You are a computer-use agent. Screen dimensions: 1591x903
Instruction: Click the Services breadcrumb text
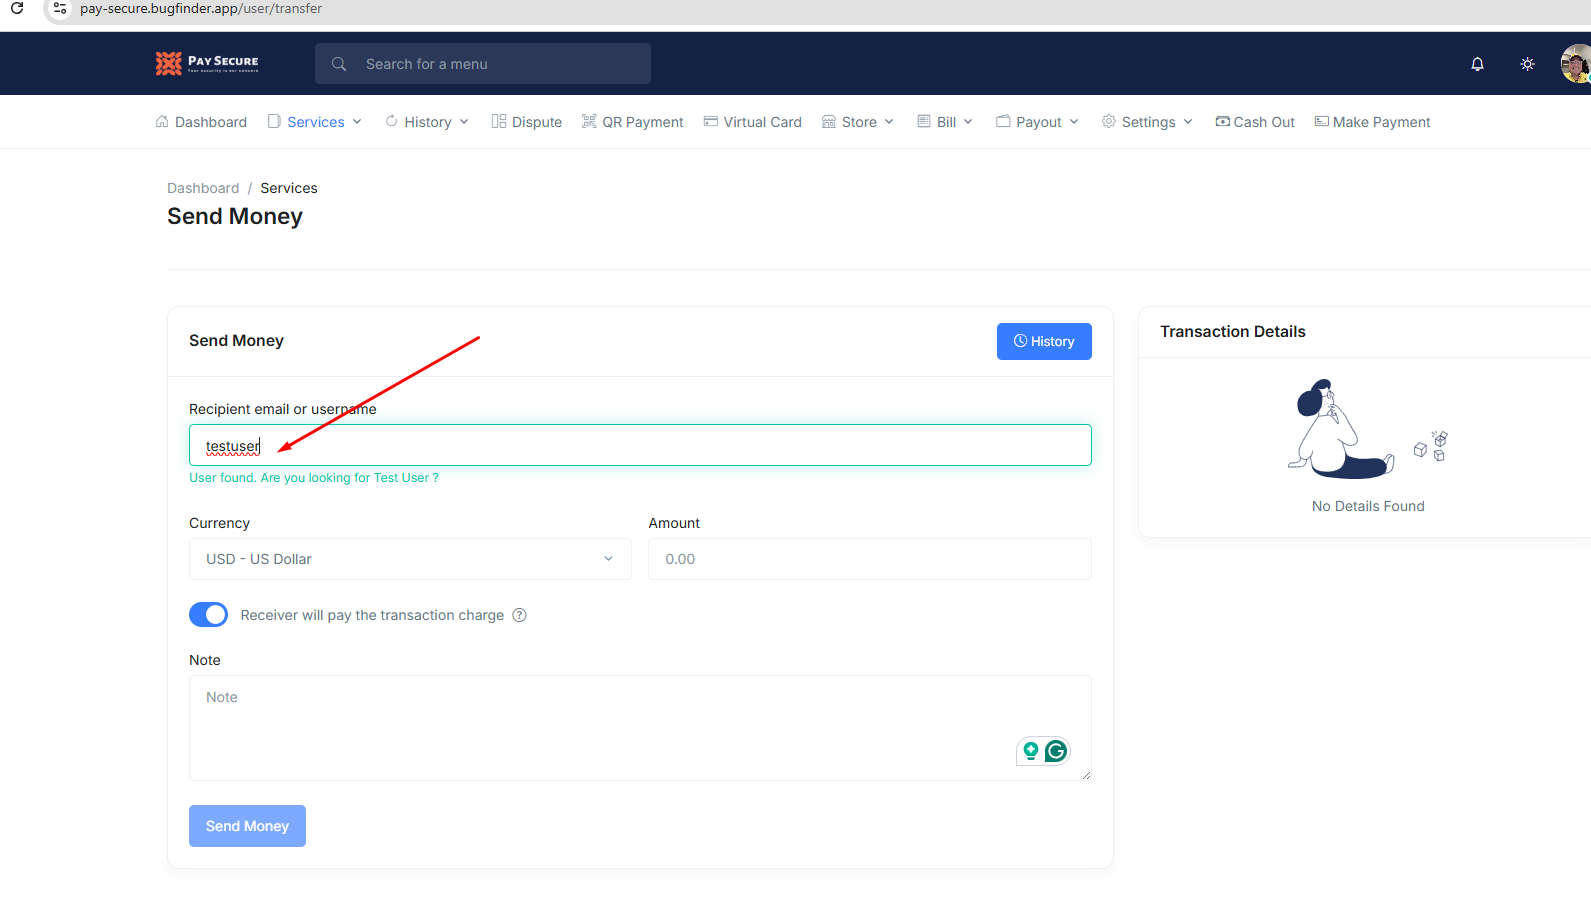pos(289,188)
